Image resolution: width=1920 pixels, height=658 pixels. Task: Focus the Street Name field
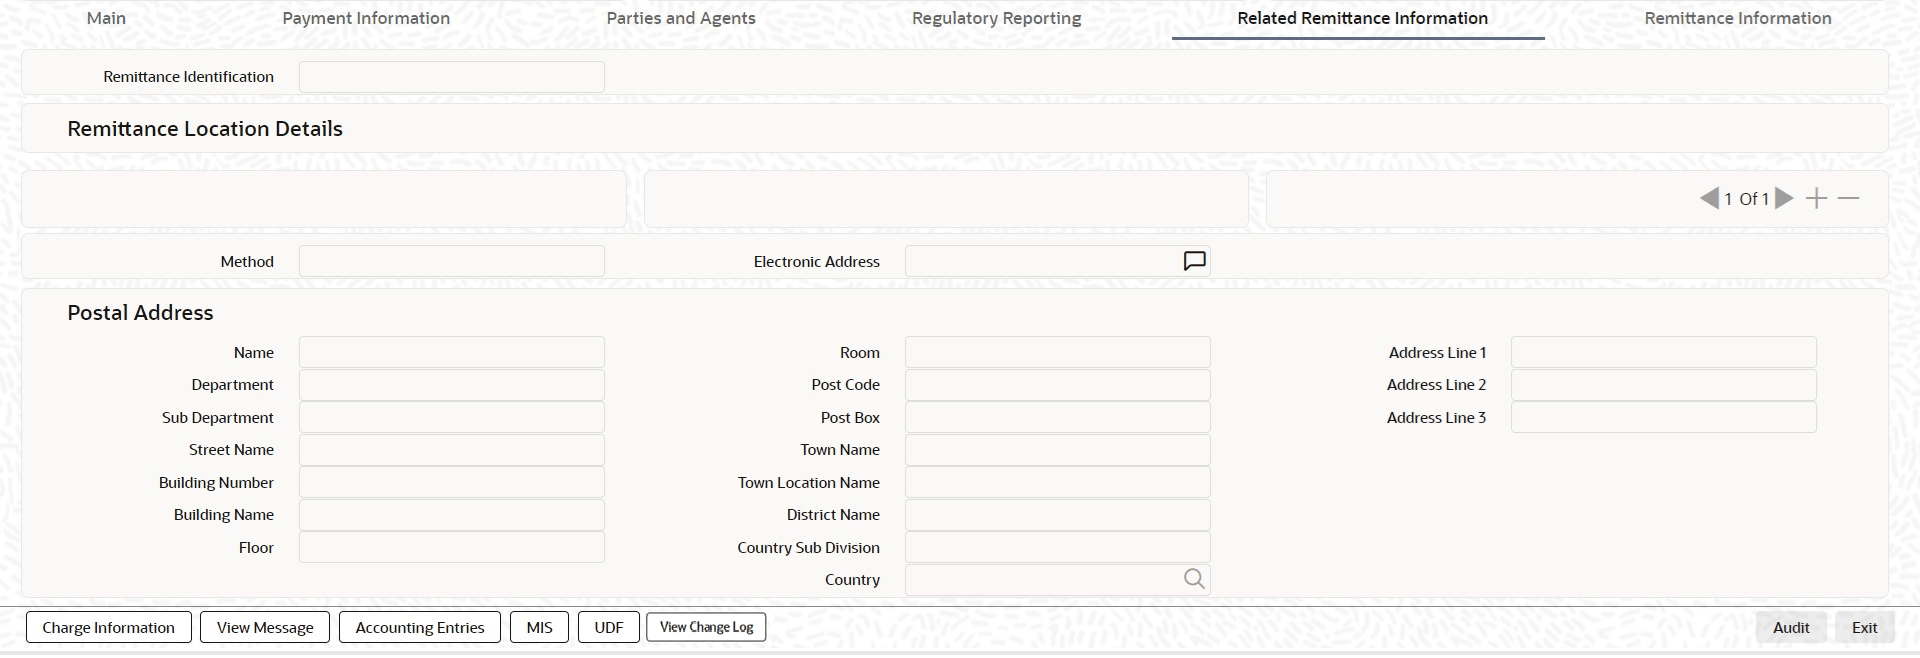click(x=452, y=450)
